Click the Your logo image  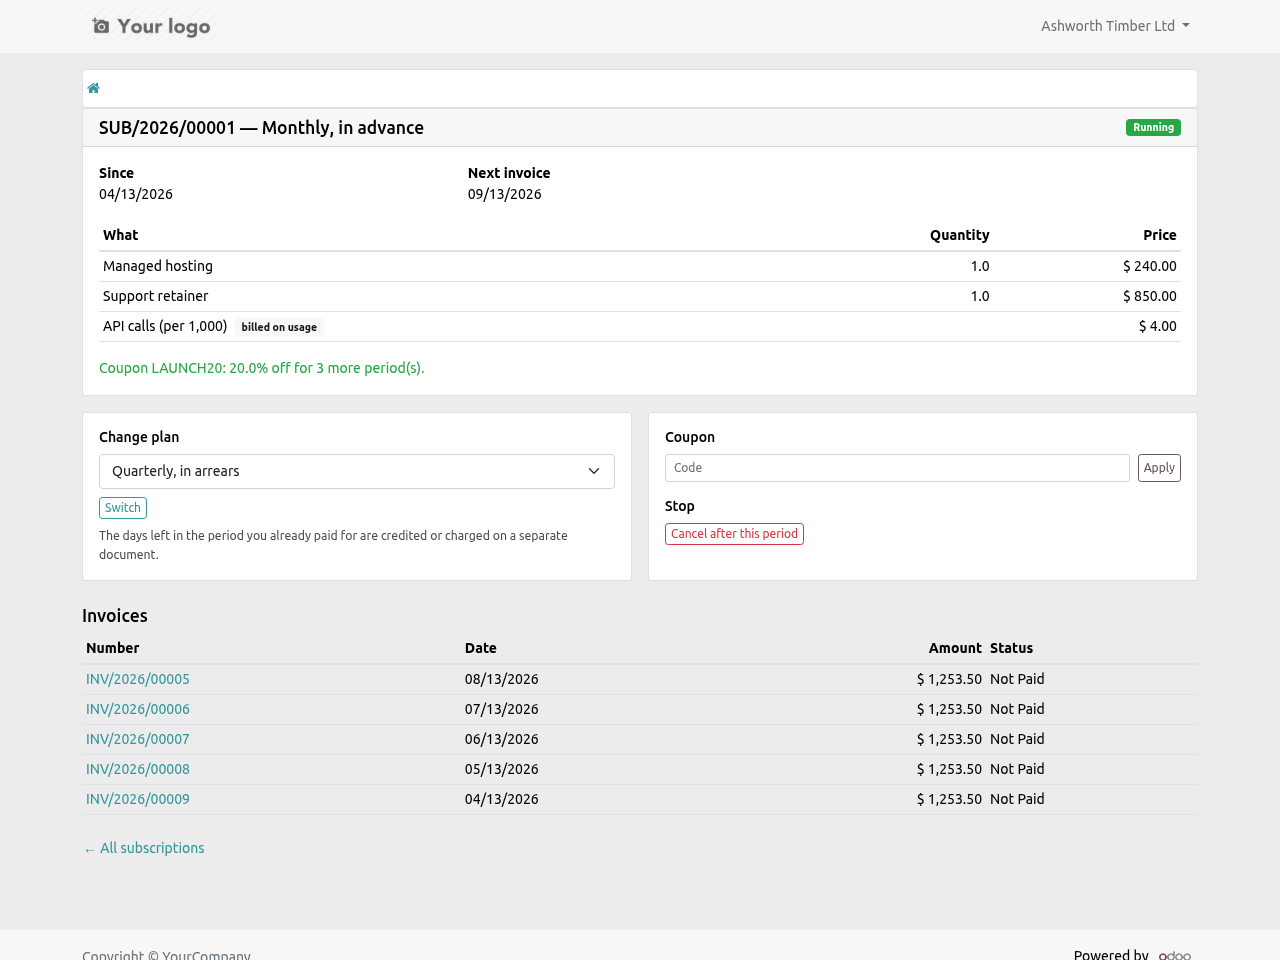pos(152,26)
